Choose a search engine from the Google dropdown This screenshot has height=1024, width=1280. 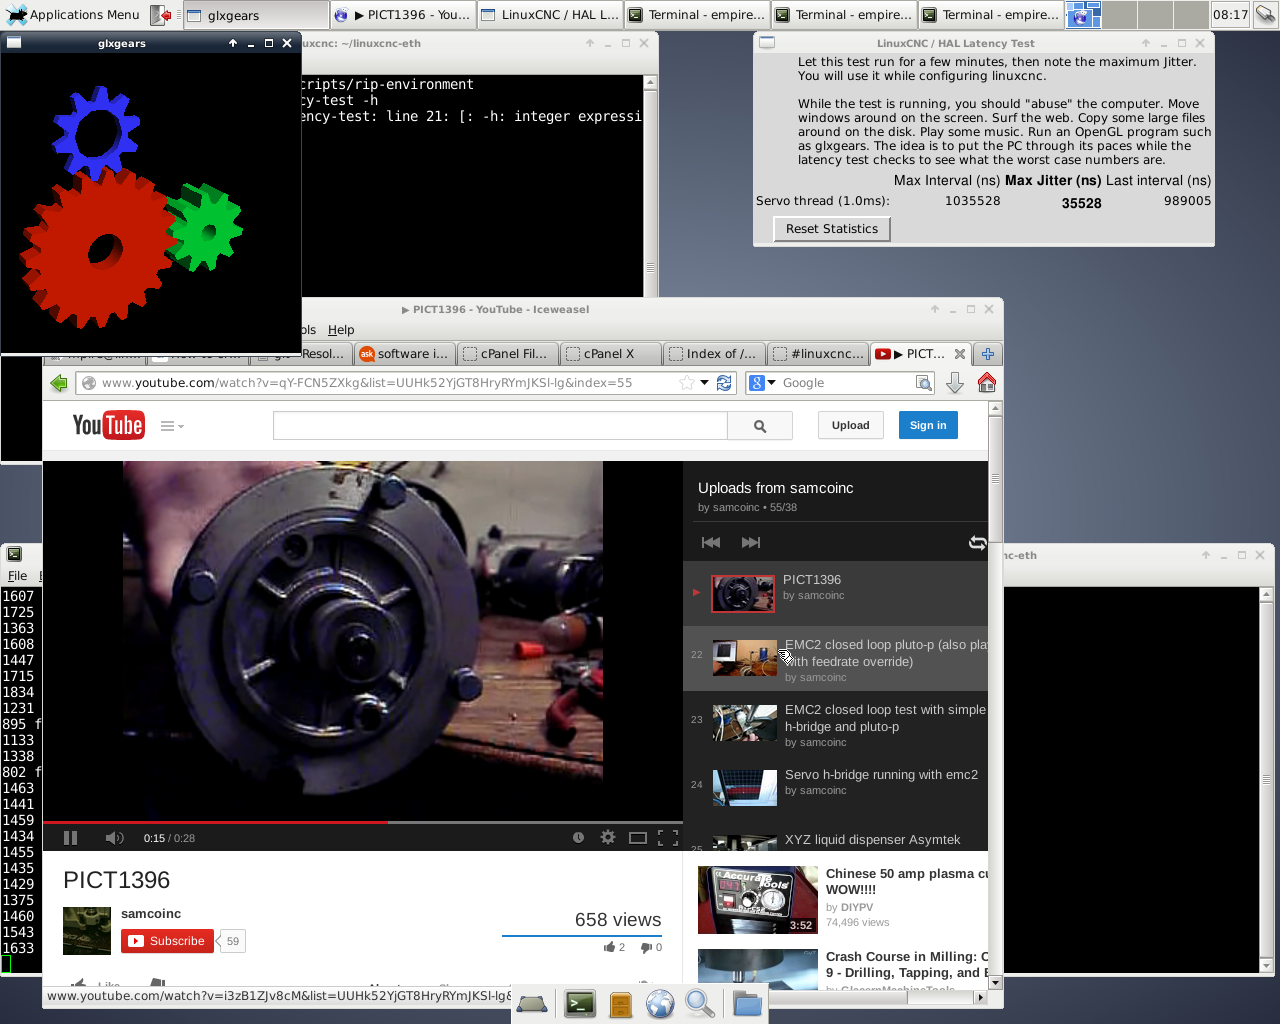[763, 383]
